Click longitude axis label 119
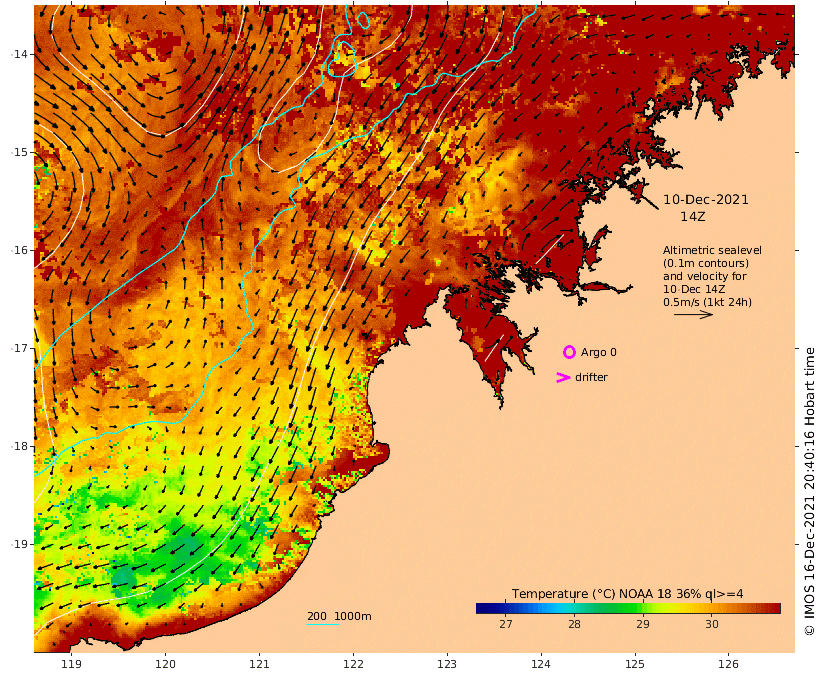Viewport: 820px width, 680px height. 71,664
